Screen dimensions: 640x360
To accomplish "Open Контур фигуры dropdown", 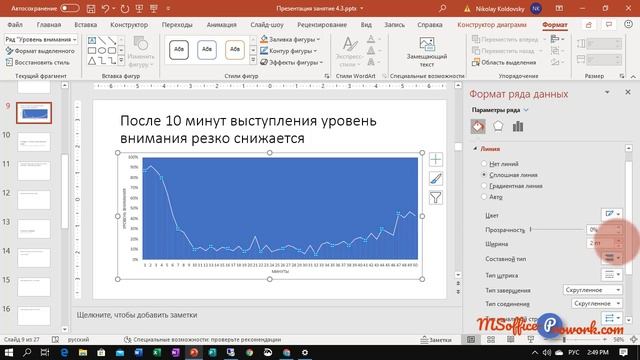I will 288,51.
